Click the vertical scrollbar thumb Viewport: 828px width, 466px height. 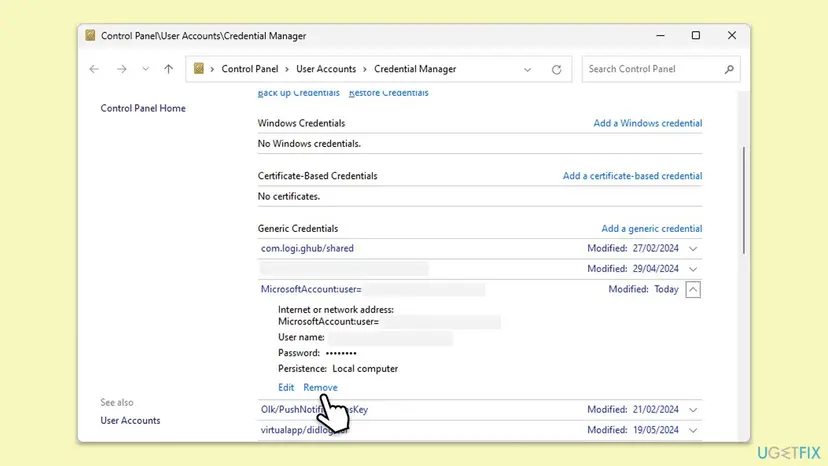[x=744, y=201]
